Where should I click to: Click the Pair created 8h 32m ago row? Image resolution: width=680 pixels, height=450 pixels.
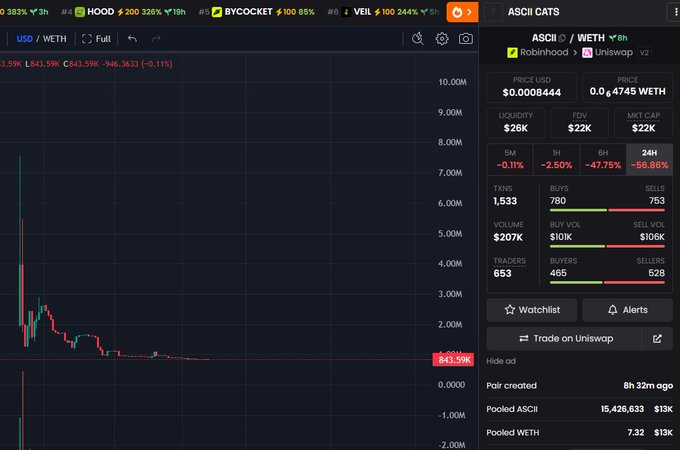click(x=579, y=386)
